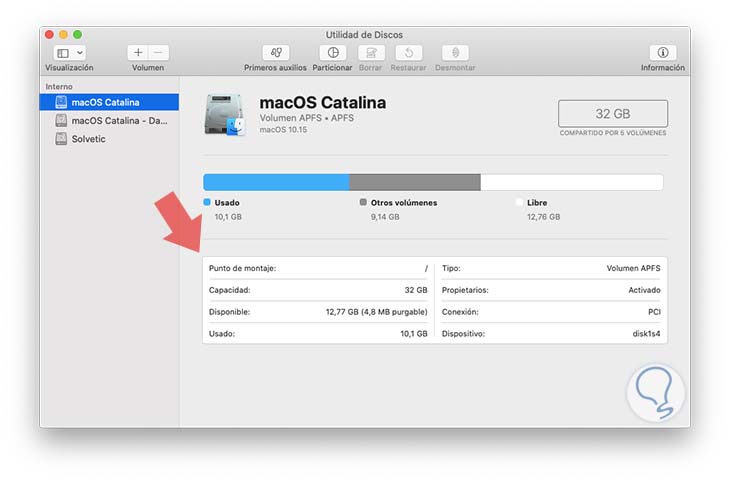Click the Volumen APFS type value
Screen dimensions: 730x480
(633, 268)
